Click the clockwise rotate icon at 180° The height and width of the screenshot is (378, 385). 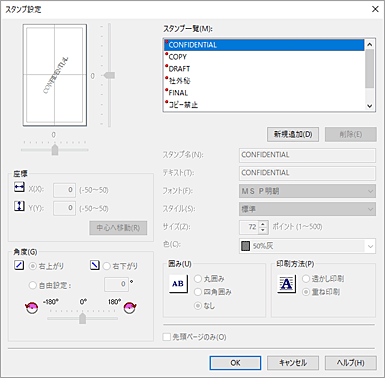(x=130, y=307)
